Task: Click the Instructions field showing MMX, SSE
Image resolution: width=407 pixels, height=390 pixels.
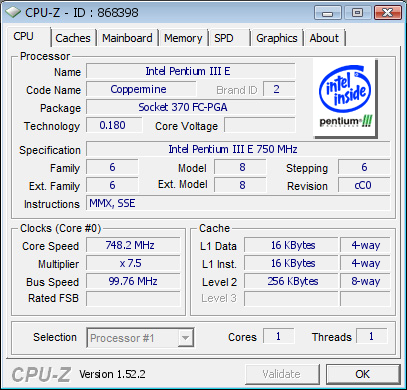Action: click(x=238, y=203)
